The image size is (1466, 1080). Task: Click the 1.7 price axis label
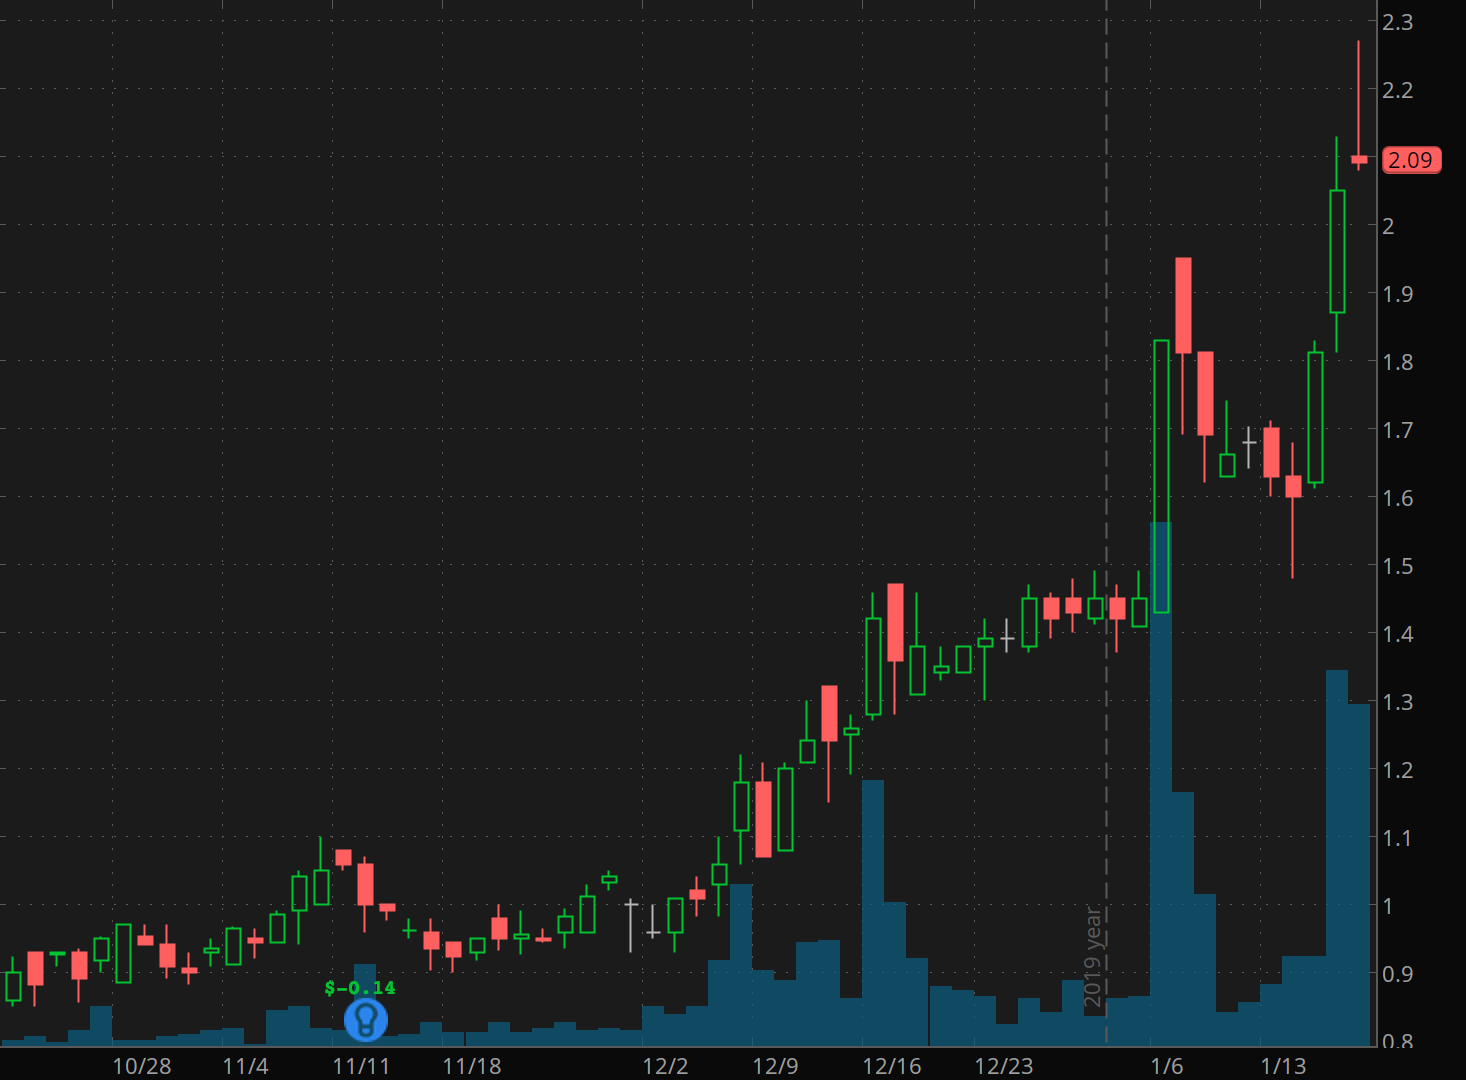click(x=1397, y=430)
